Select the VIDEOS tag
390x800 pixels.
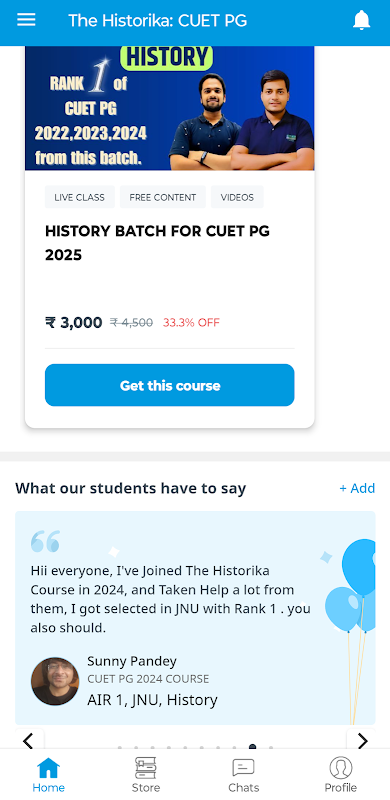click(237, 197)
